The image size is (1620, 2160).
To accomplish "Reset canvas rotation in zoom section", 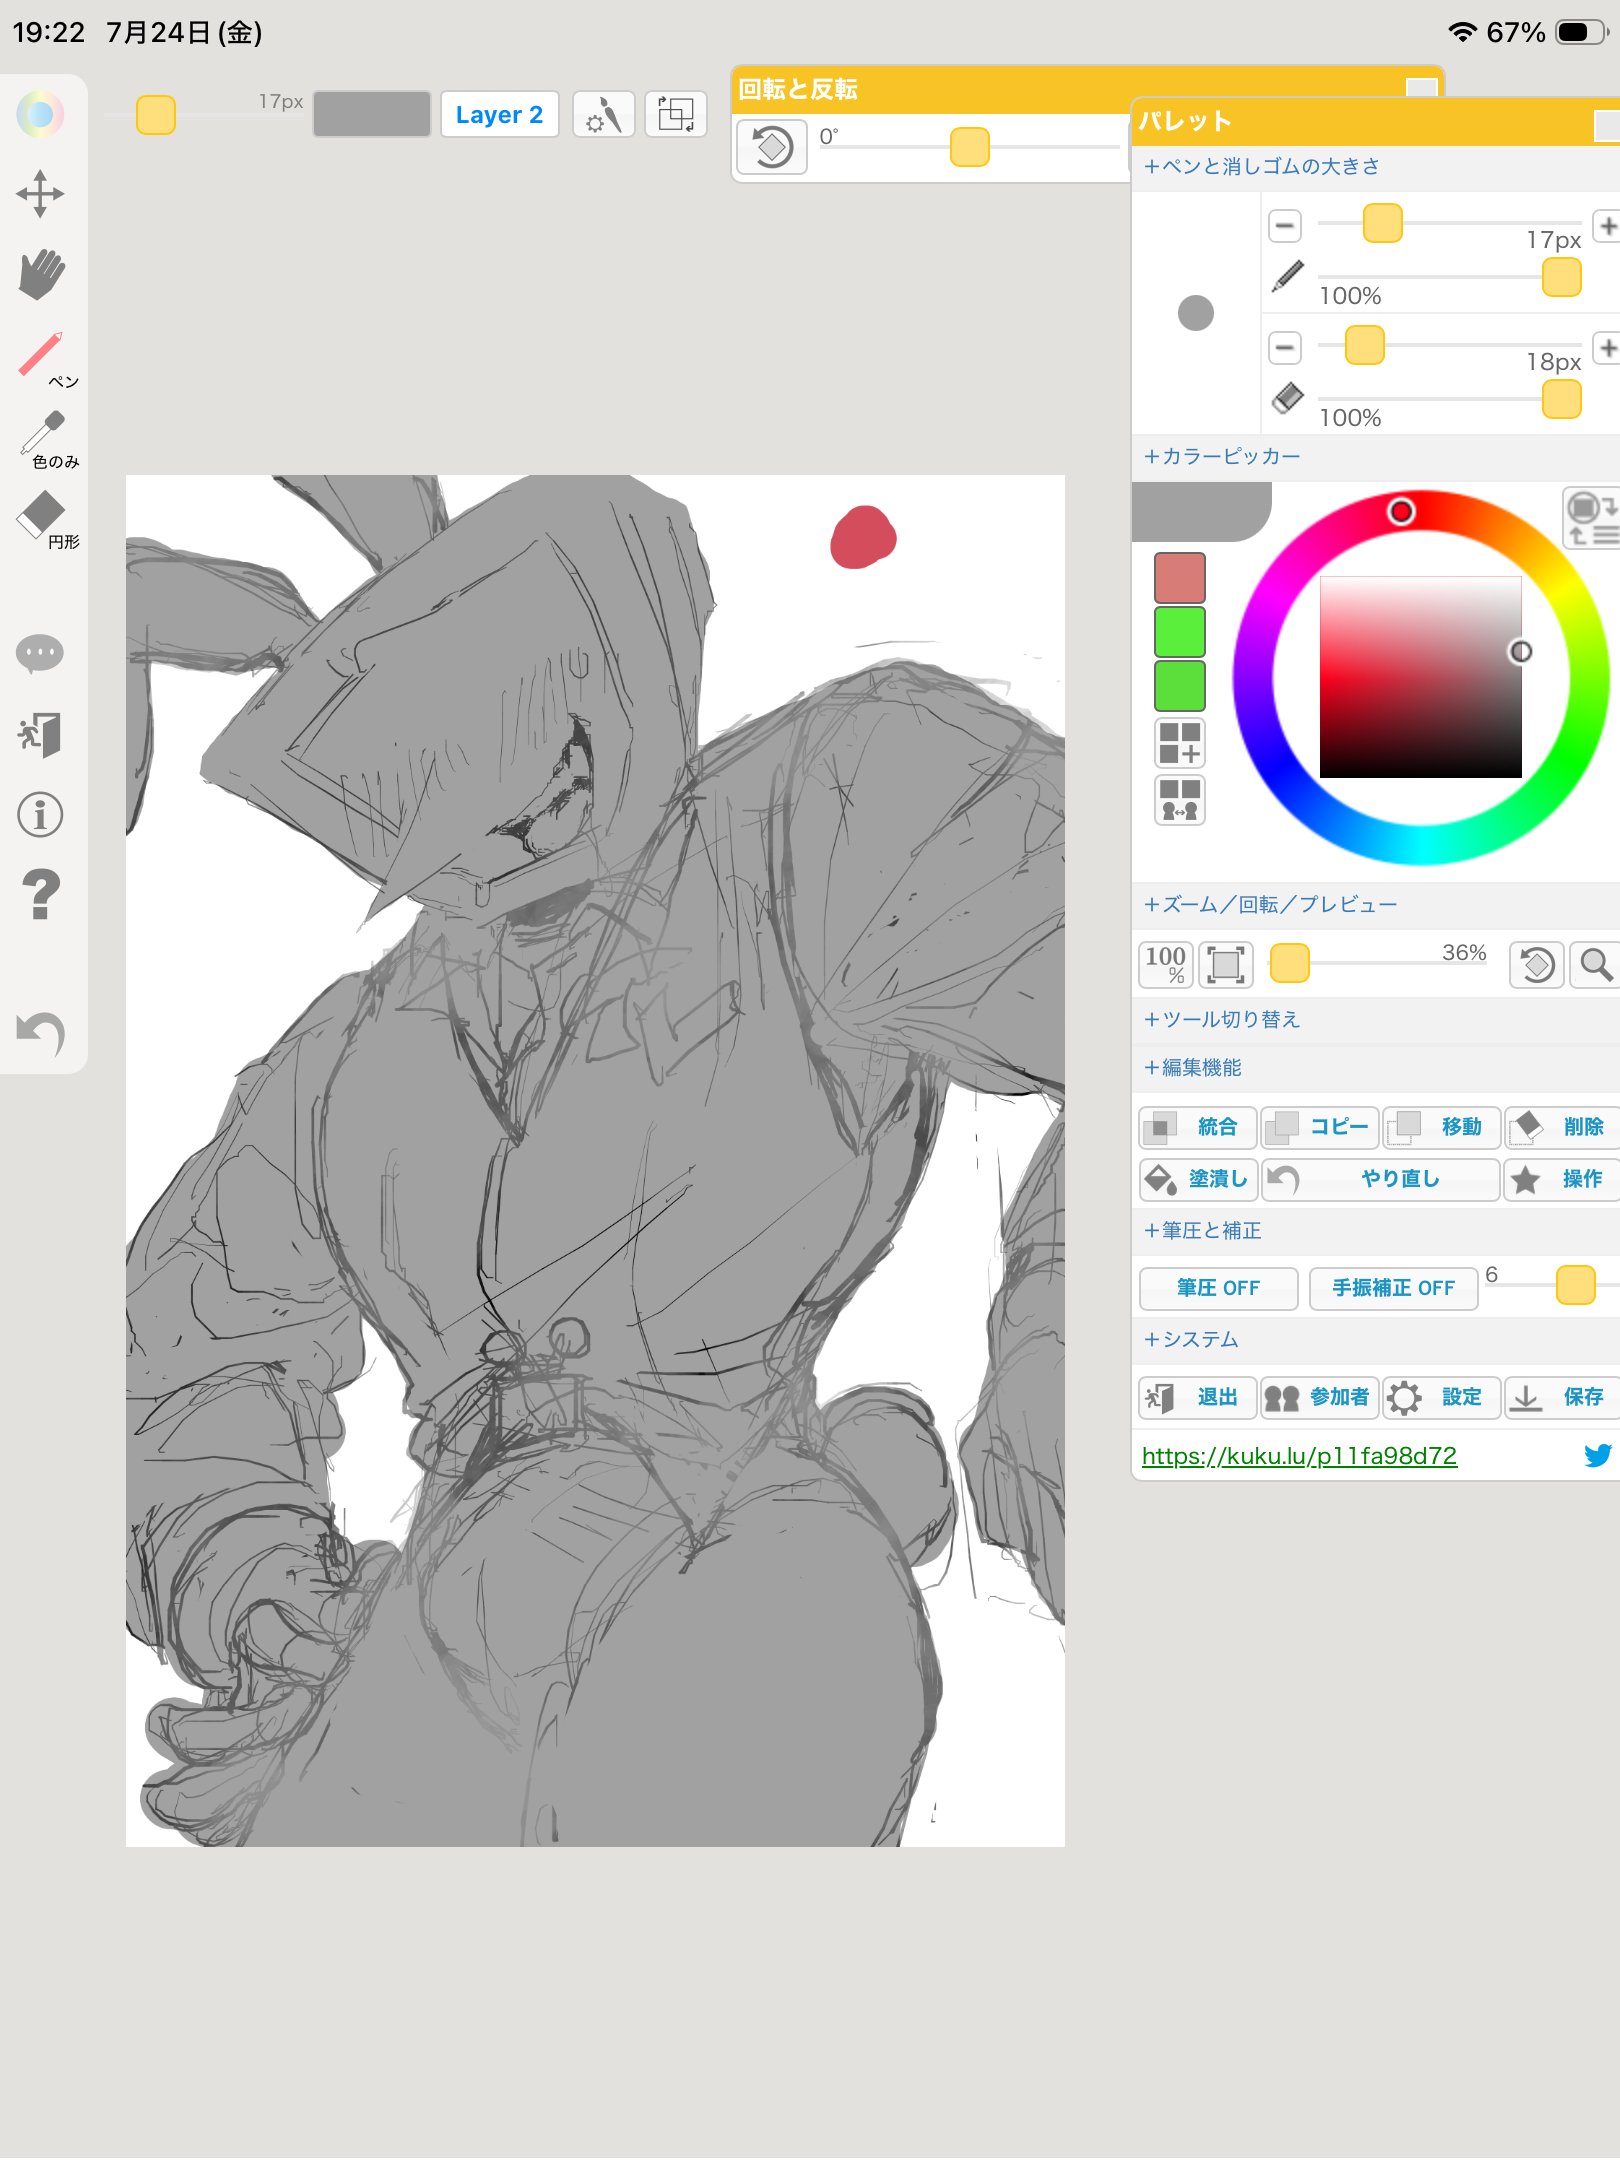I will click(x=1537, y=964).
